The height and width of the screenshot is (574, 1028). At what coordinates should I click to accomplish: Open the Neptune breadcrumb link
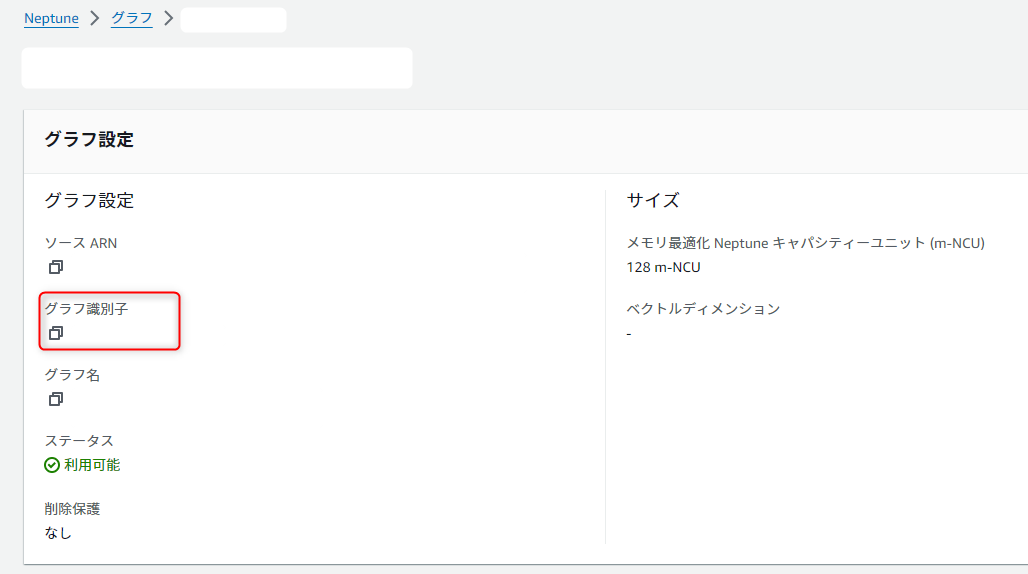click(x=51, y=18)
